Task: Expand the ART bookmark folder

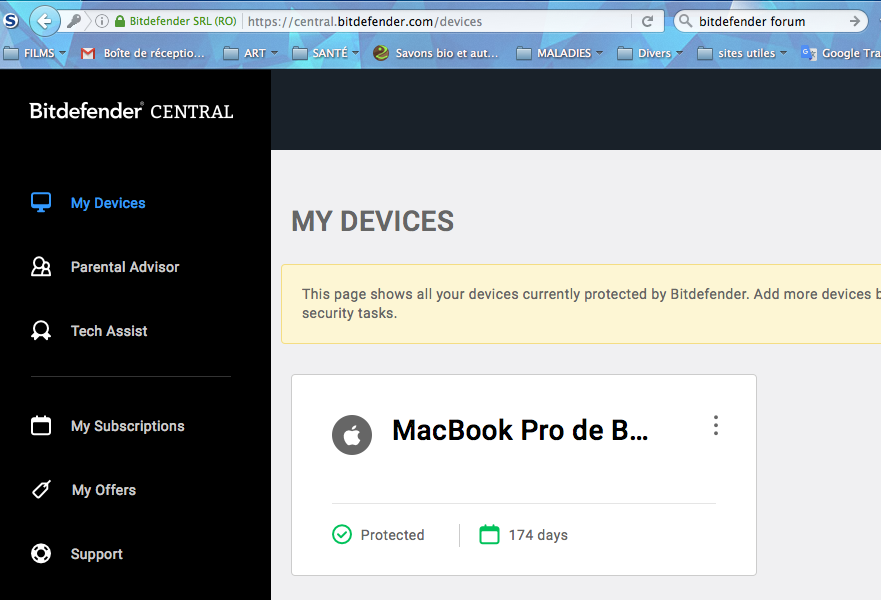Action: click(x=251, y=53)
